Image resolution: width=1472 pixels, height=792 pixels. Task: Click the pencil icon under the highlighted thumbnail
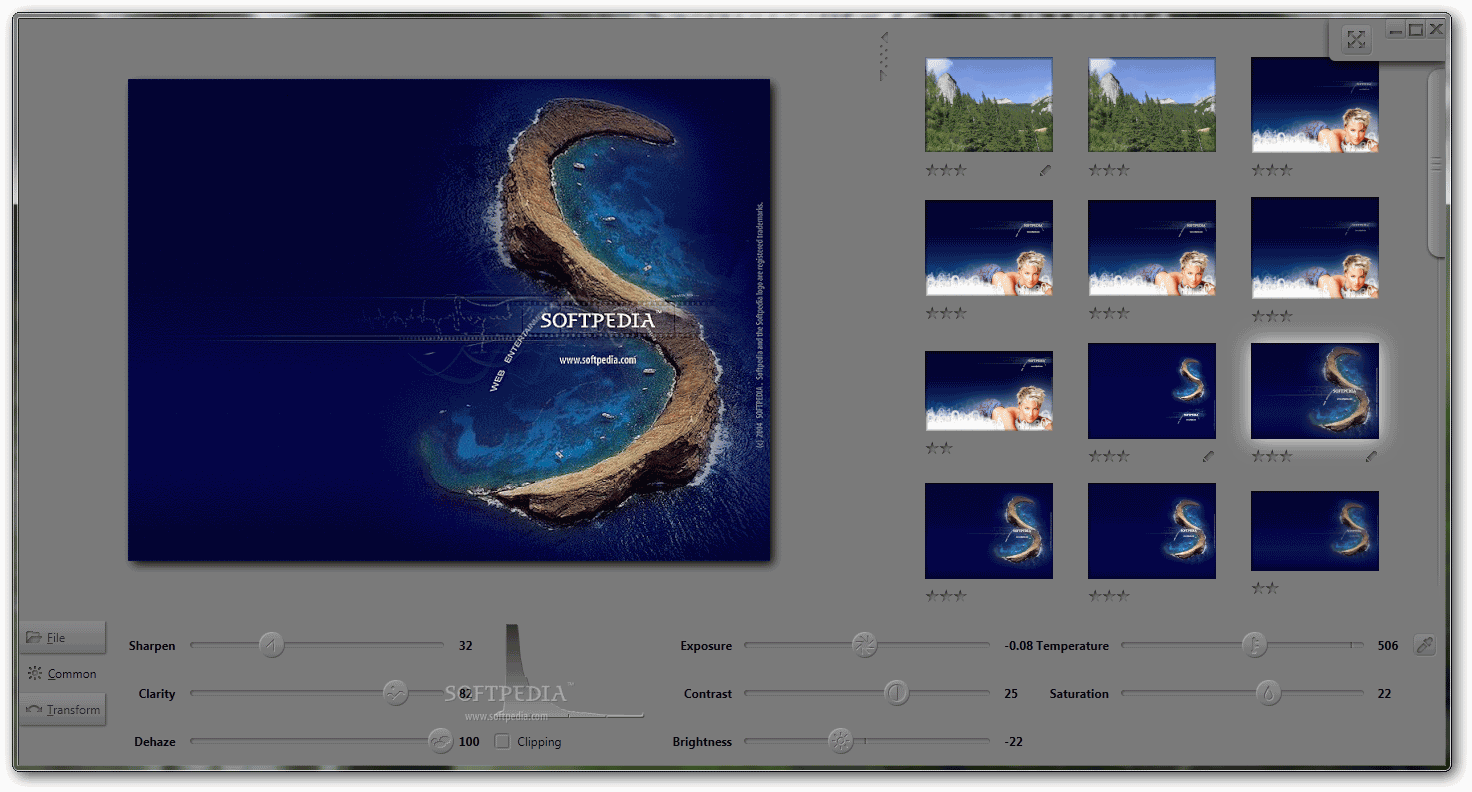(1371, 456)
